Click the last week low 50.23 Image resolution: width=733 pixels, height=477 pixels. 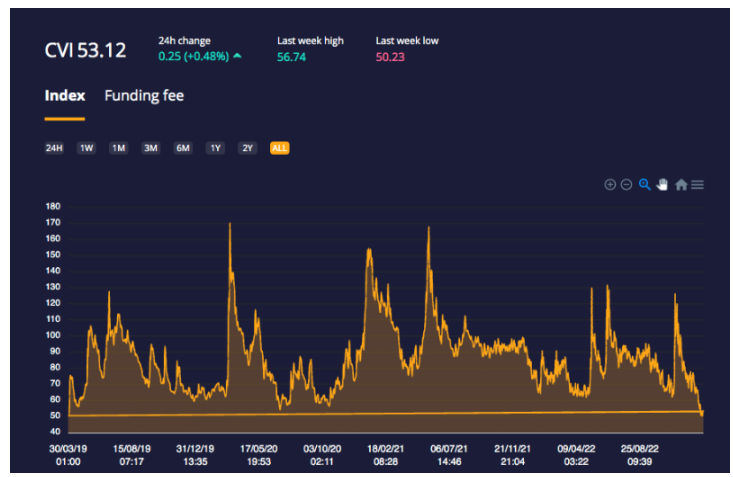coord(390,57)
